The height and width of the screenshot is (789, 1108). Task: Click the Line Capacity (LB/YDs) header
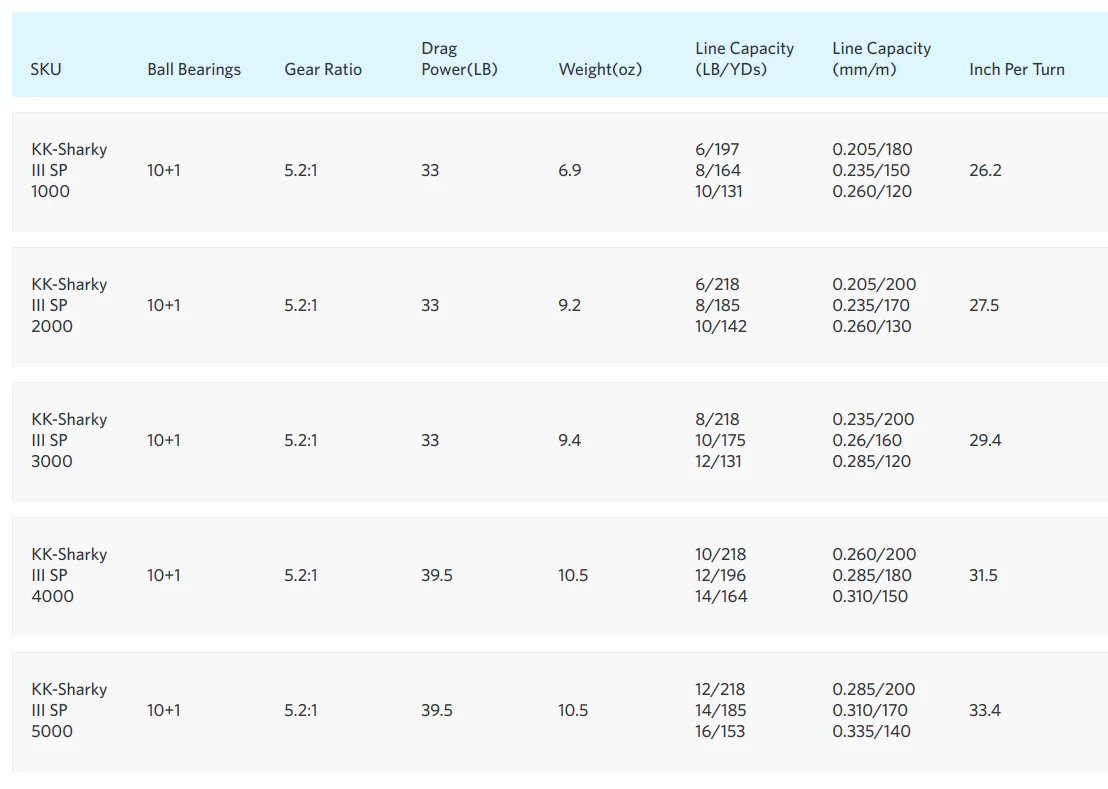(x=744, y=59)
